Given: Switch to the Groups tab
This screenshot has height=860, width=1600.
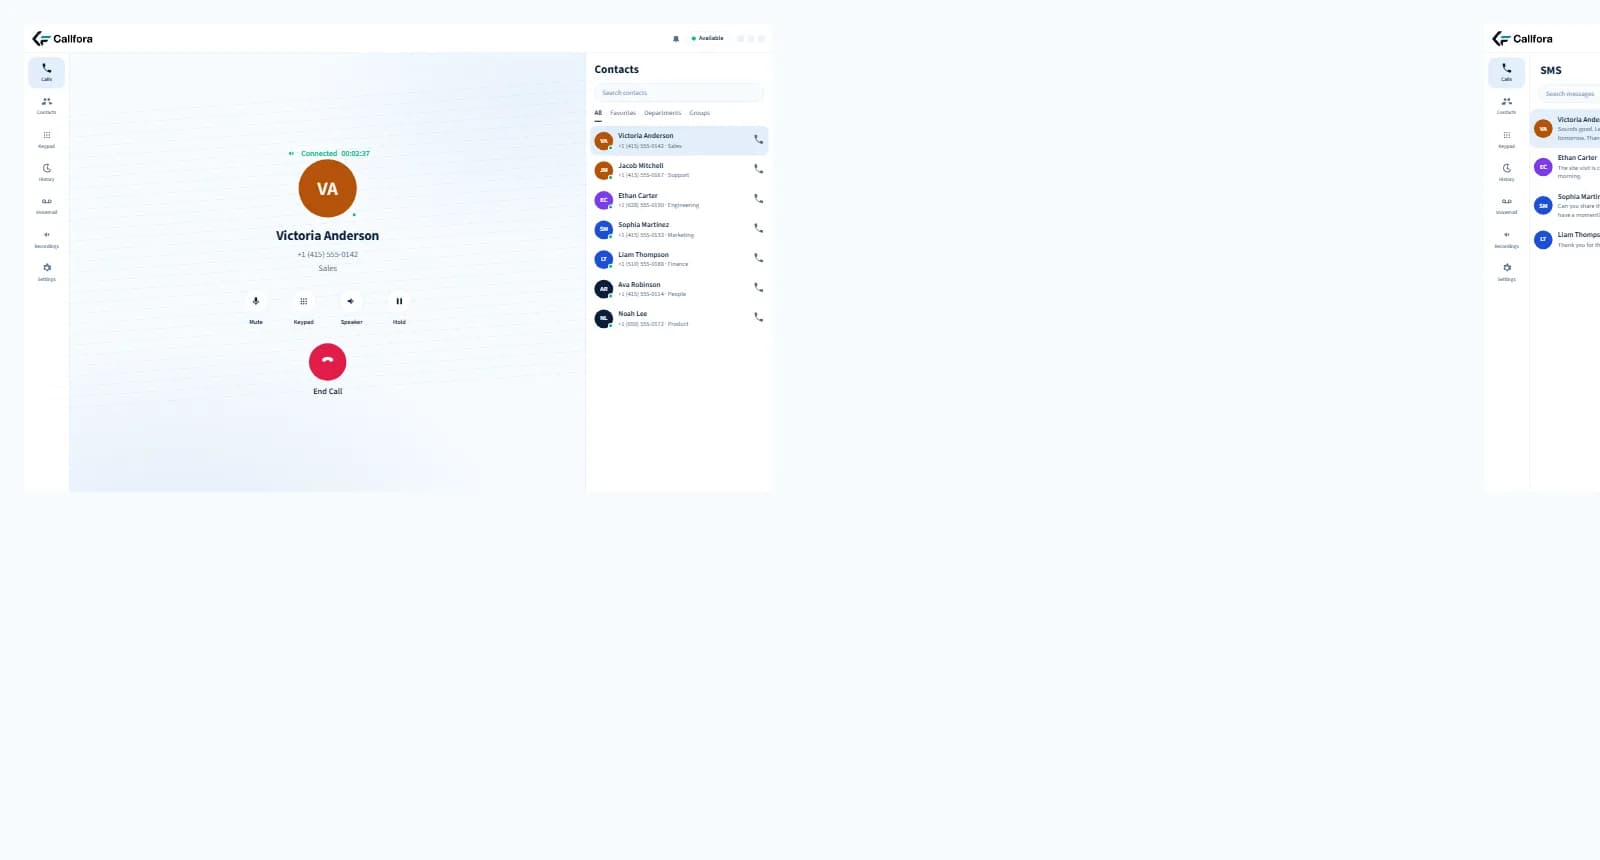Looking at the screenshot, I should point(699,113).
